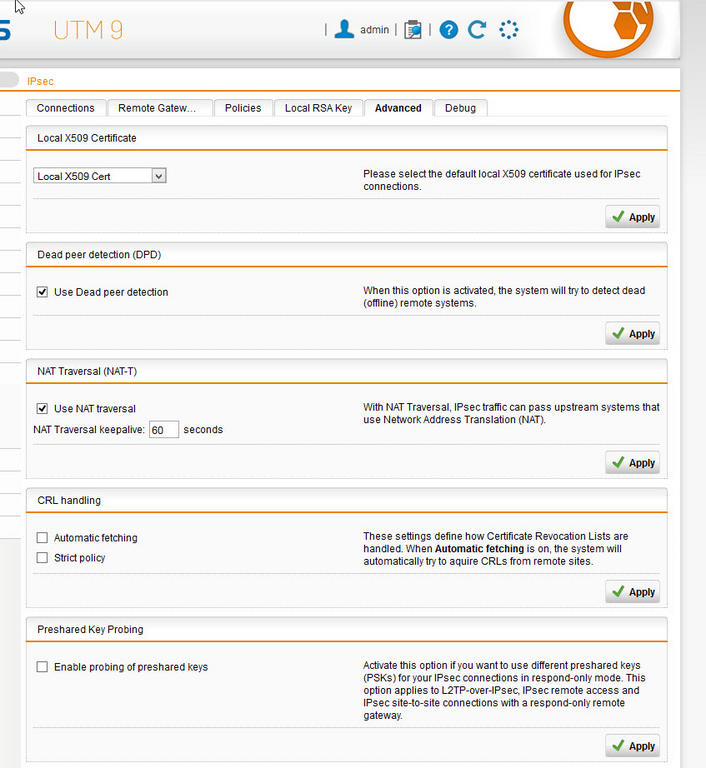Viewport: 706px width, 768px height.
Task: Enable Automatic fetching checkbox
Action: [x=42, y=538]
